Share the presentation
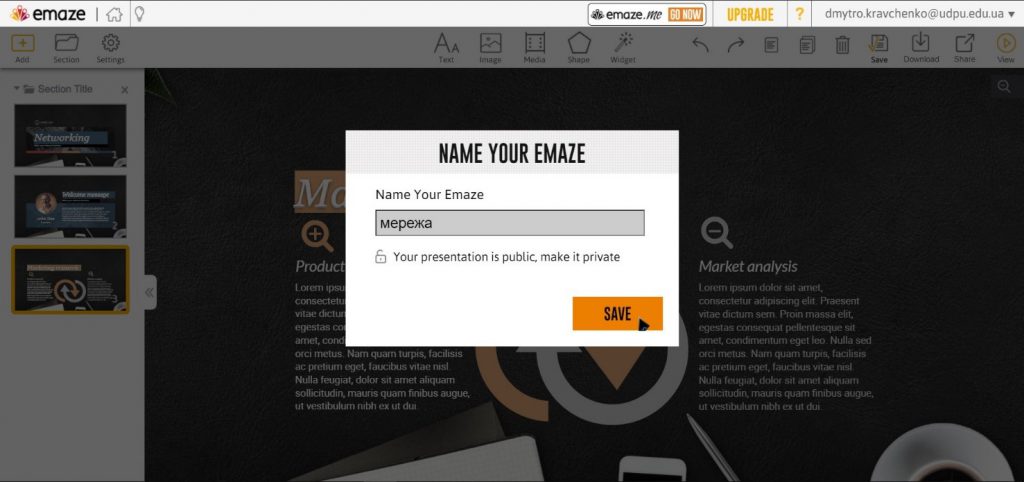 pyautogui.click(x=965, y=49)
